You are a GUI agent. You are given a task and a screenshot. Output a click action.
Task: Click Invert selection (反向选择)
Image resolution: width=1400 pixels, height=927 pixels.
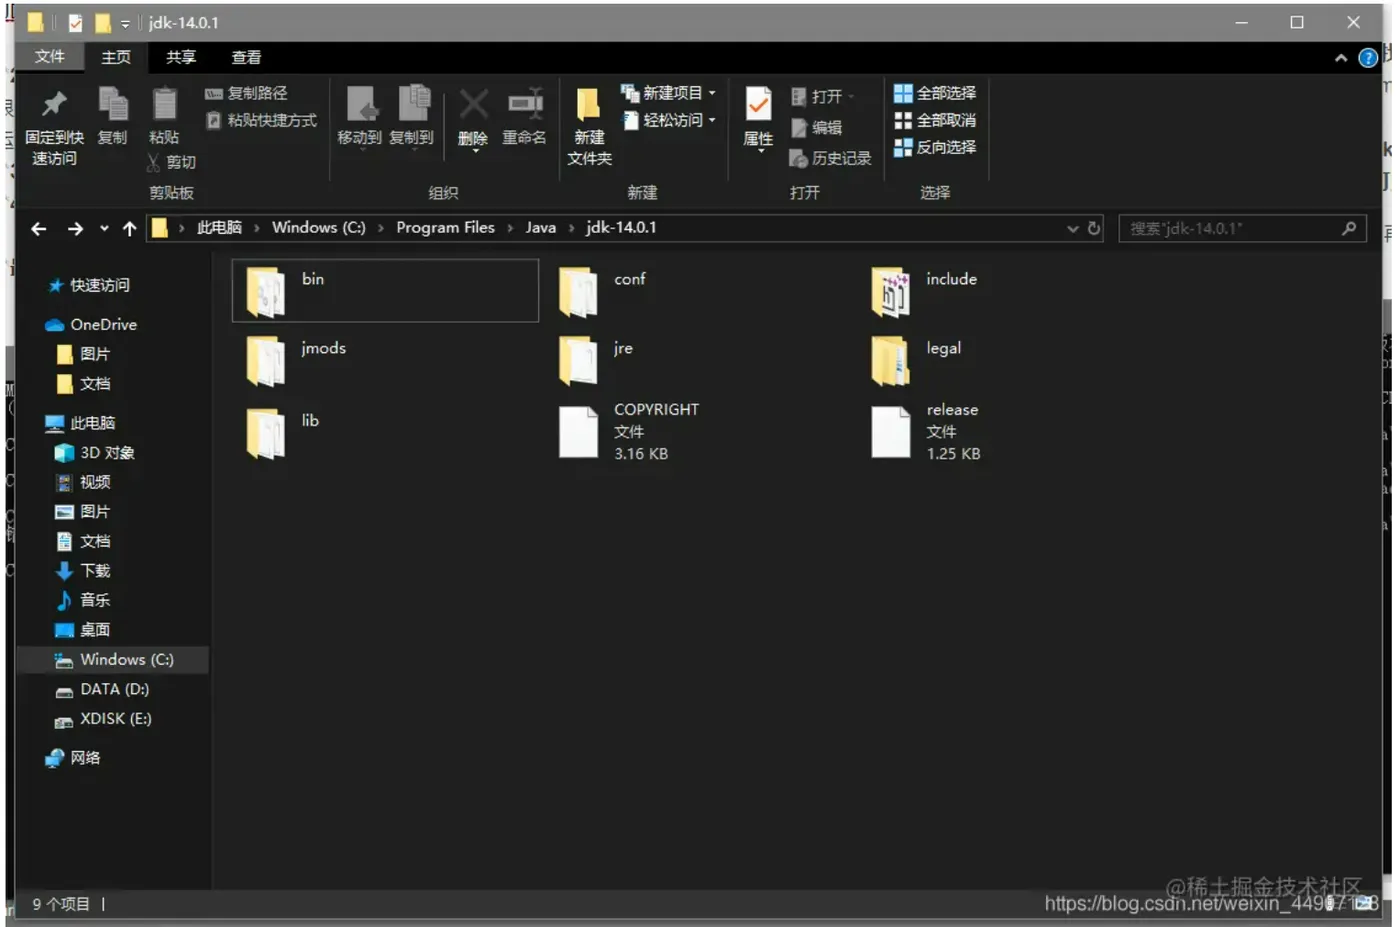(935, 147)
